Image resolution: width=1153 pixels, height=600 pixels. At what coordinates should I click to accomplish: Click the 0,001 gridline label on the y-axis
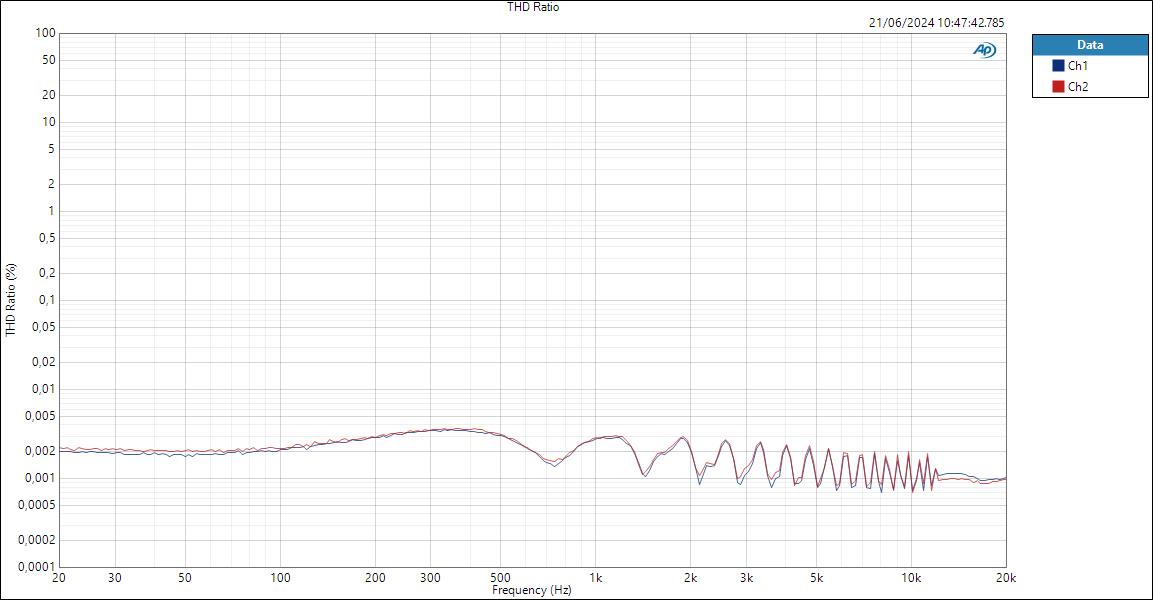(x=38, y=479)
